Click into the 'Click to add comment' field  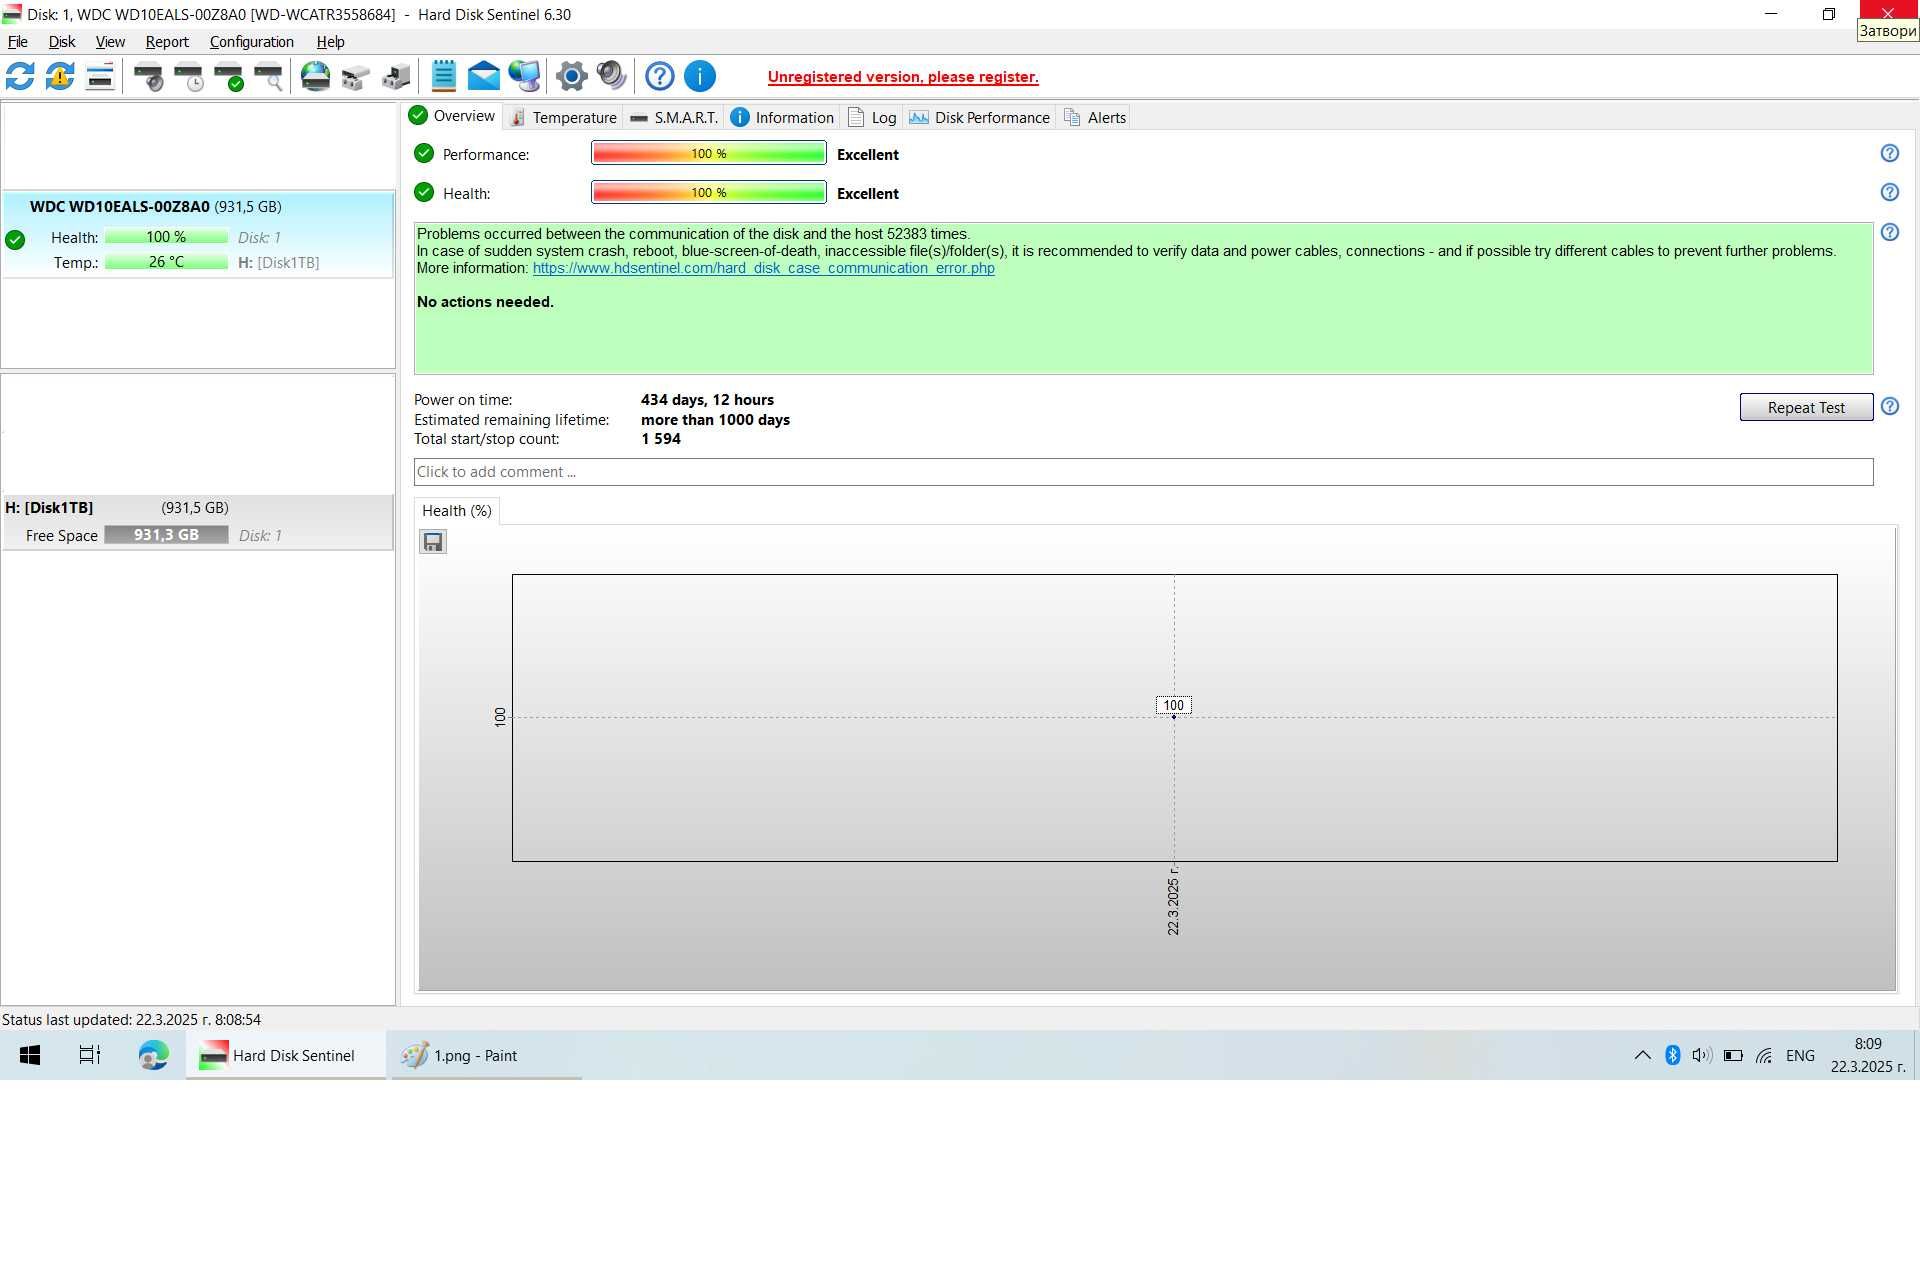1143,472
